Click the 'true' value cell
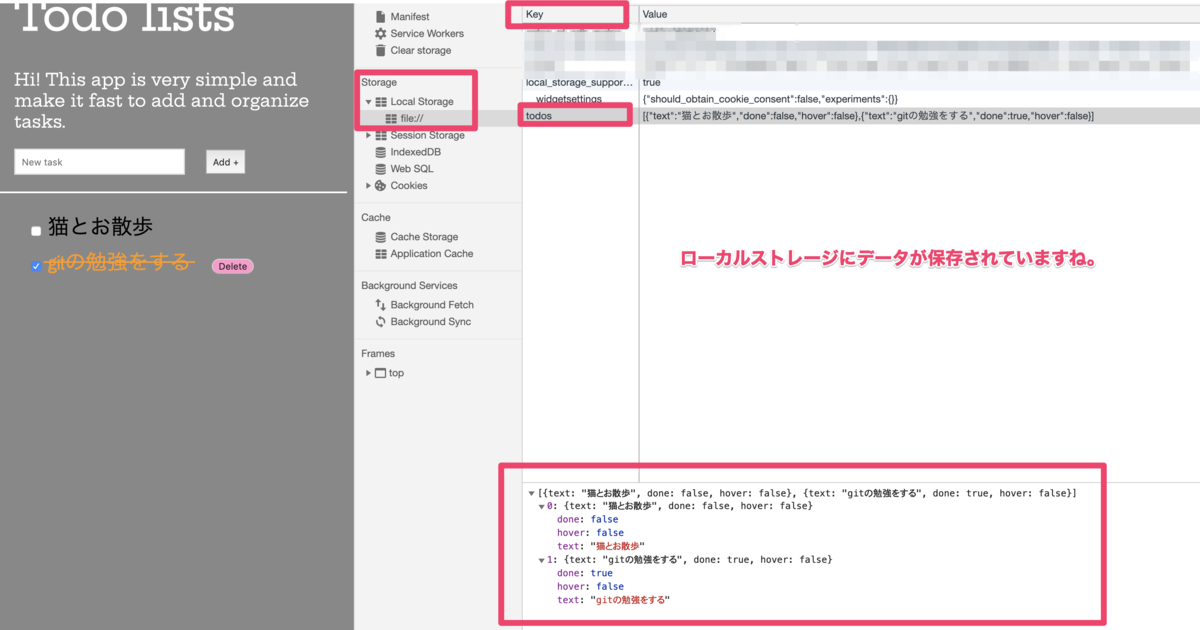Image resolution: width=1200 pixels, height=630 pixels. click(x=920, y=82)
